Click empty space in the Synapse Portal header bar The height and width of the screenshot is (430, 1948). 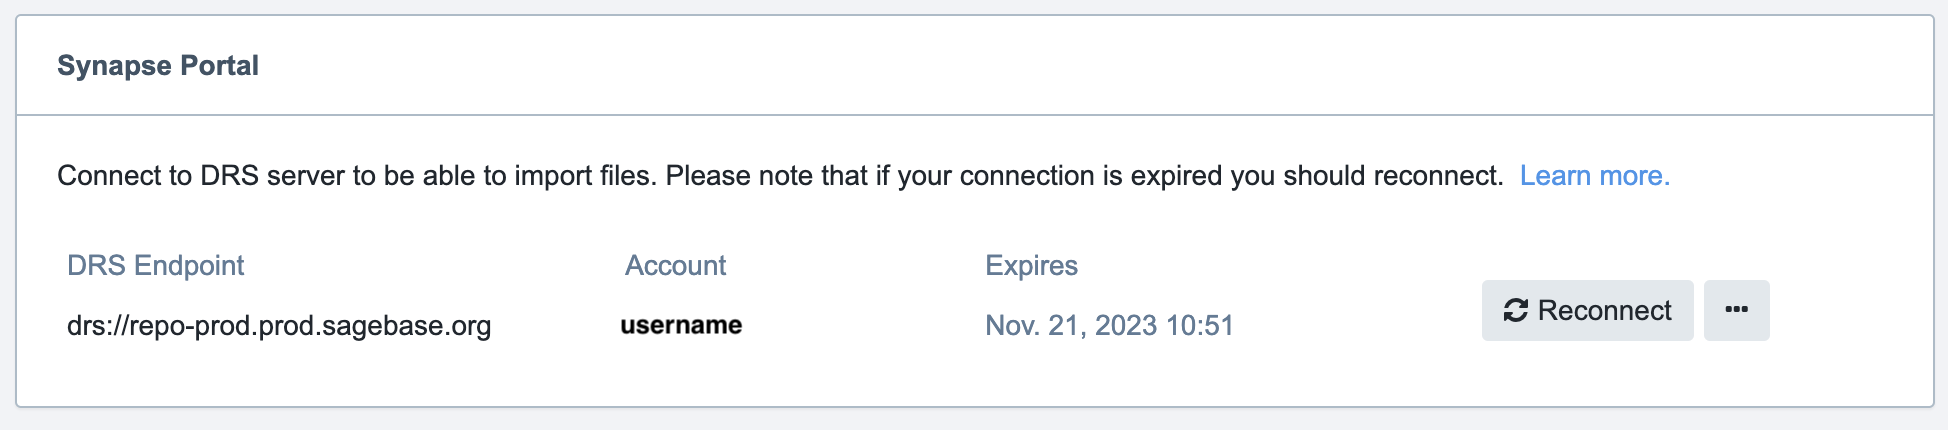(x=1000, y=66)
